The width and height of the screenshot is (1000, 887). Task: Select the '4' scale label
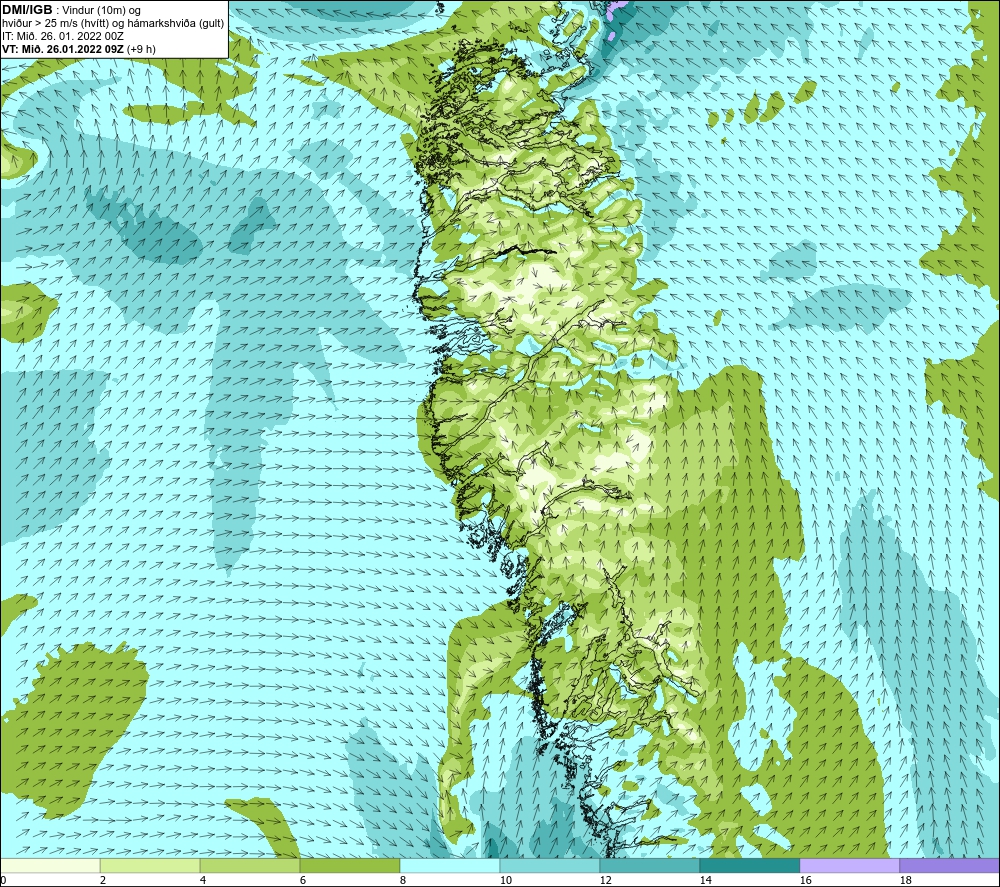203,881
